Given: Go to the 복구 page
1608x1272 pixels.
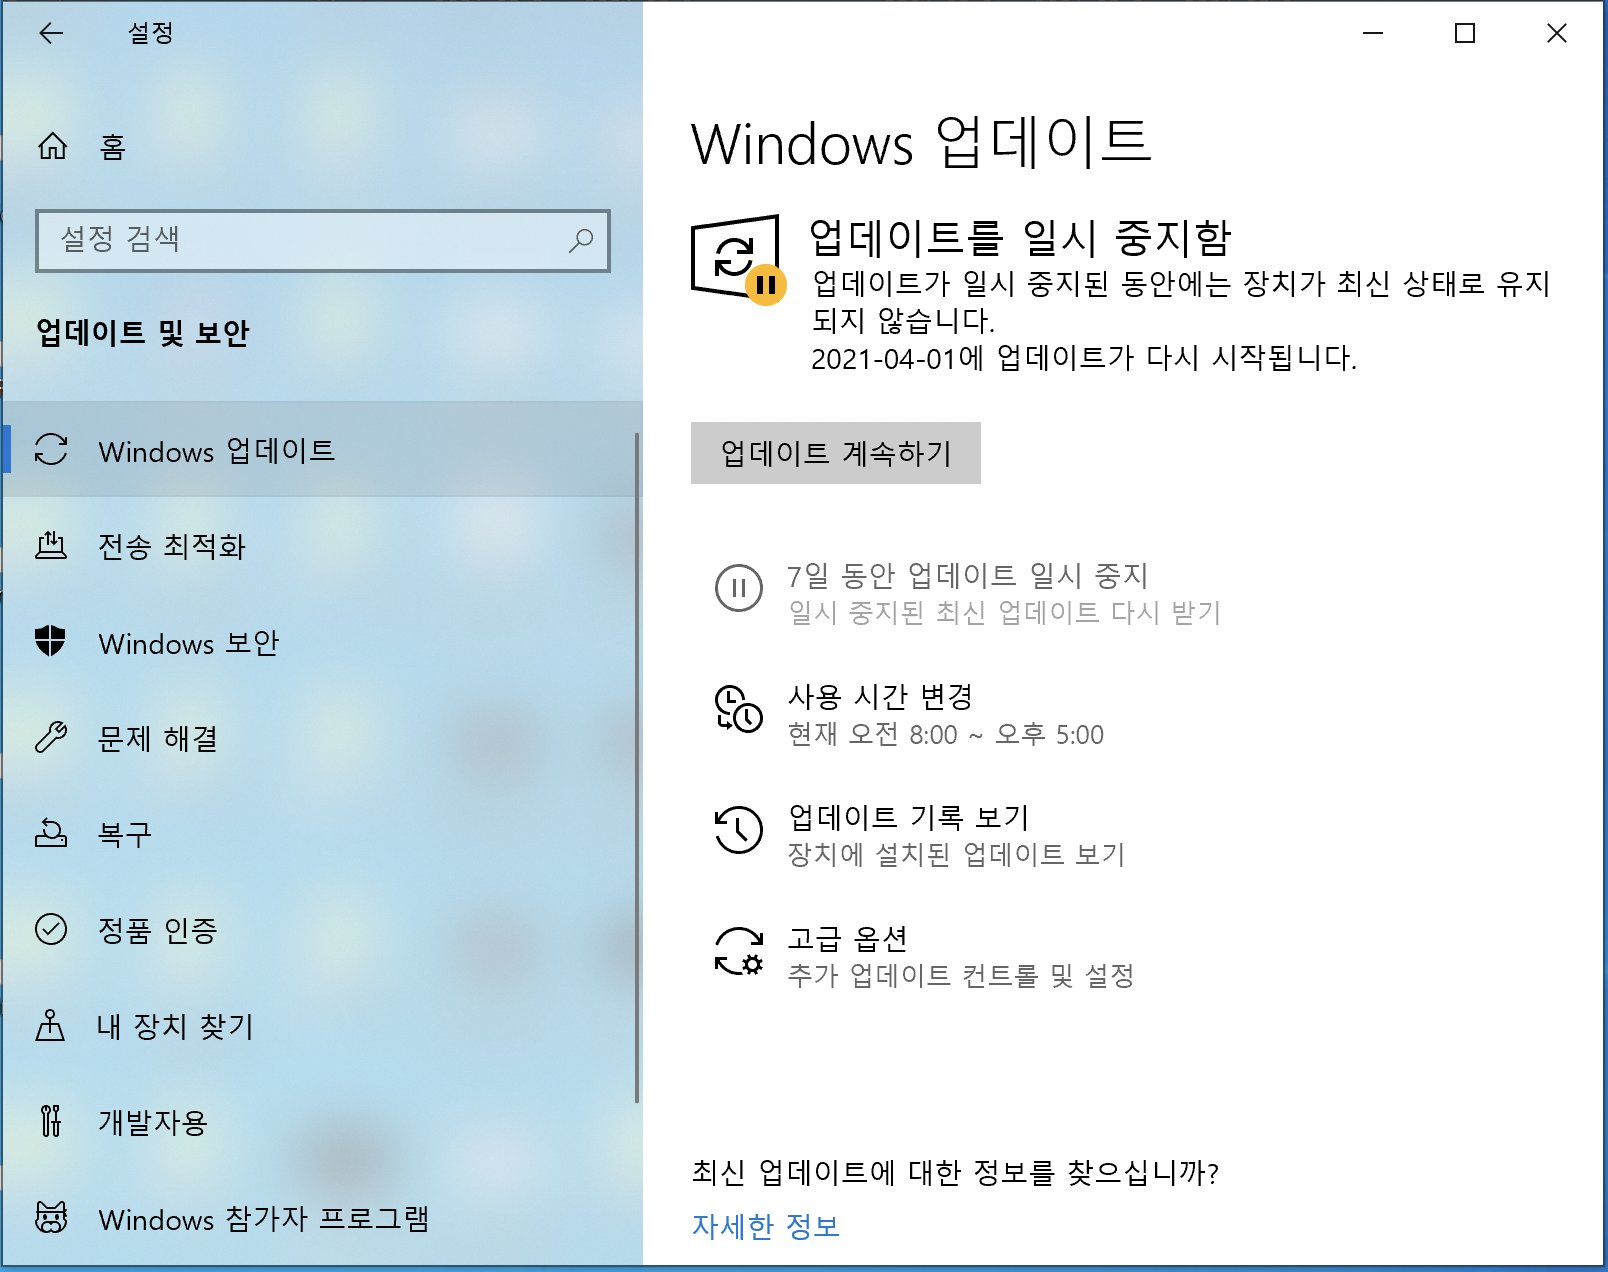Looking at the screenshot, I should (322, 834).
